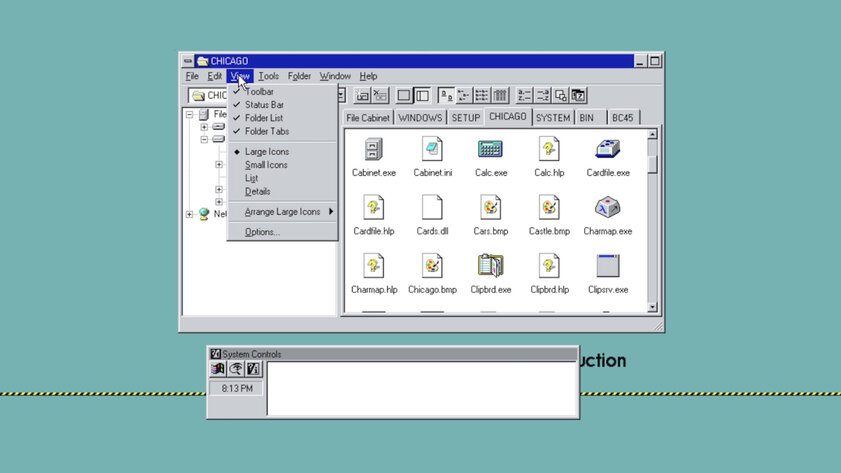
Task: Click the large icons view toolbar button
Action: tap(446, 95)
